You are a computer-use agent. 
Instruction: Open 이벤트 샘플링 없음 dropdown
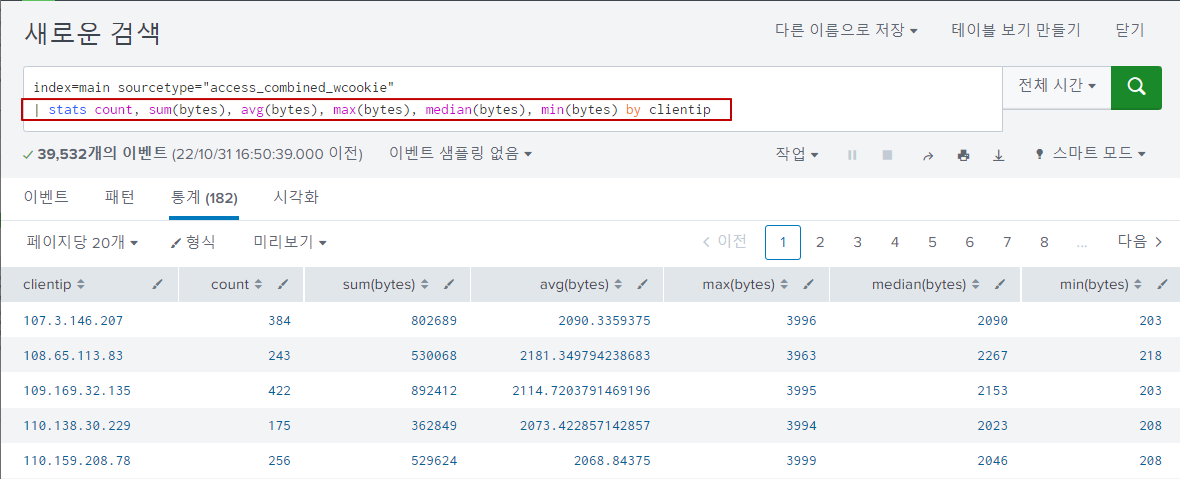[x=461, y=154]
